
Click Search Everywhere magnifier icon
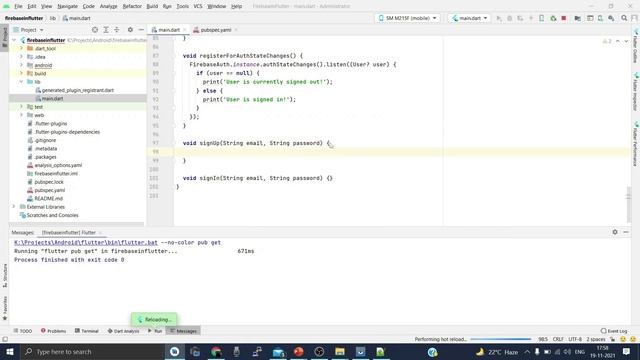click(x=624, y=18)
